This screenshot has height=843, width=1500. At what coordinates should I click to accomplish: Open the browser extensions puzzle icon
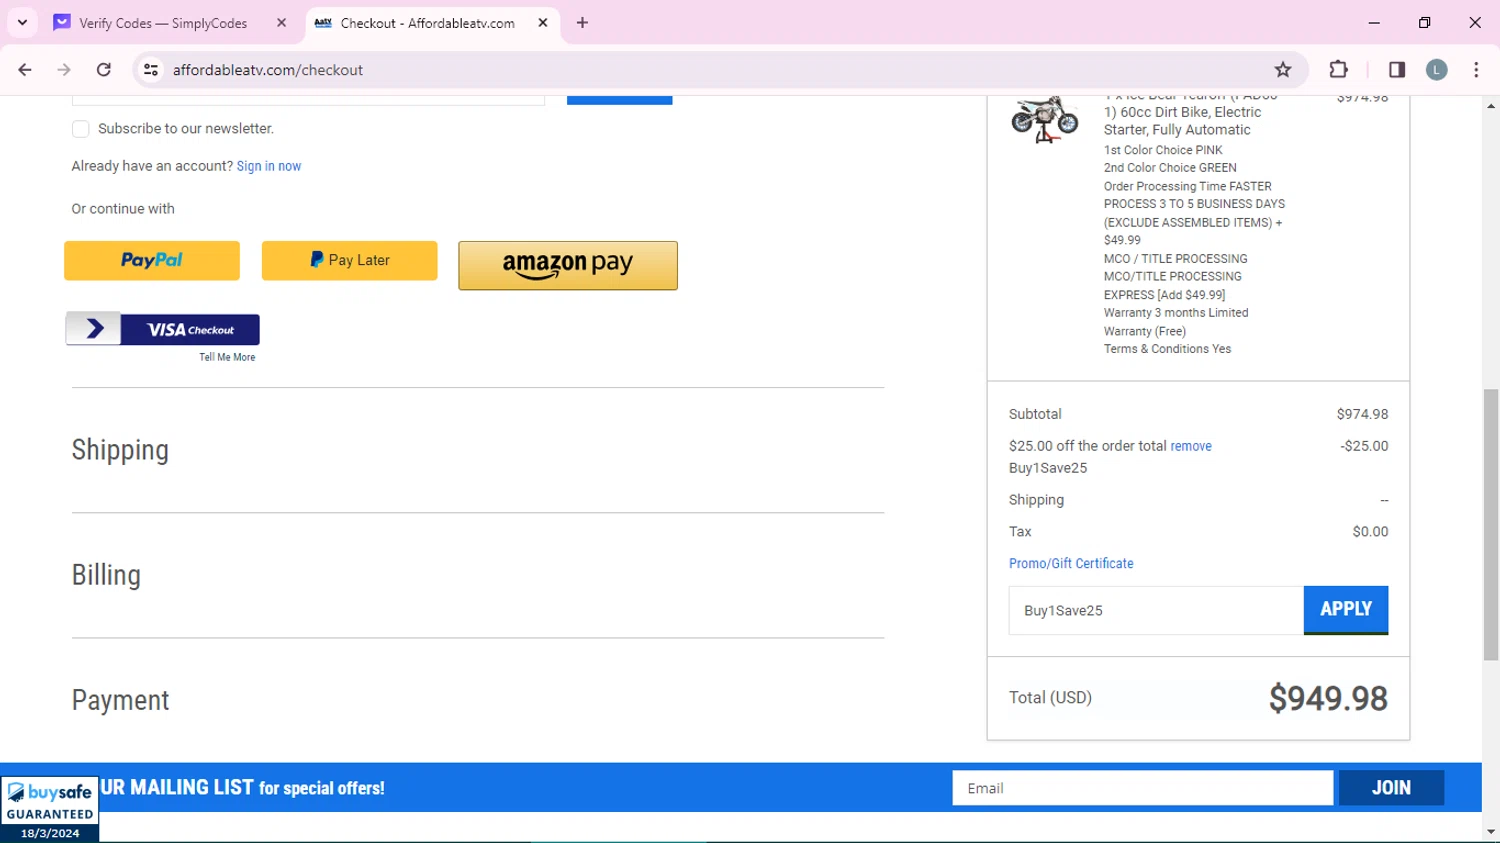1338,70
